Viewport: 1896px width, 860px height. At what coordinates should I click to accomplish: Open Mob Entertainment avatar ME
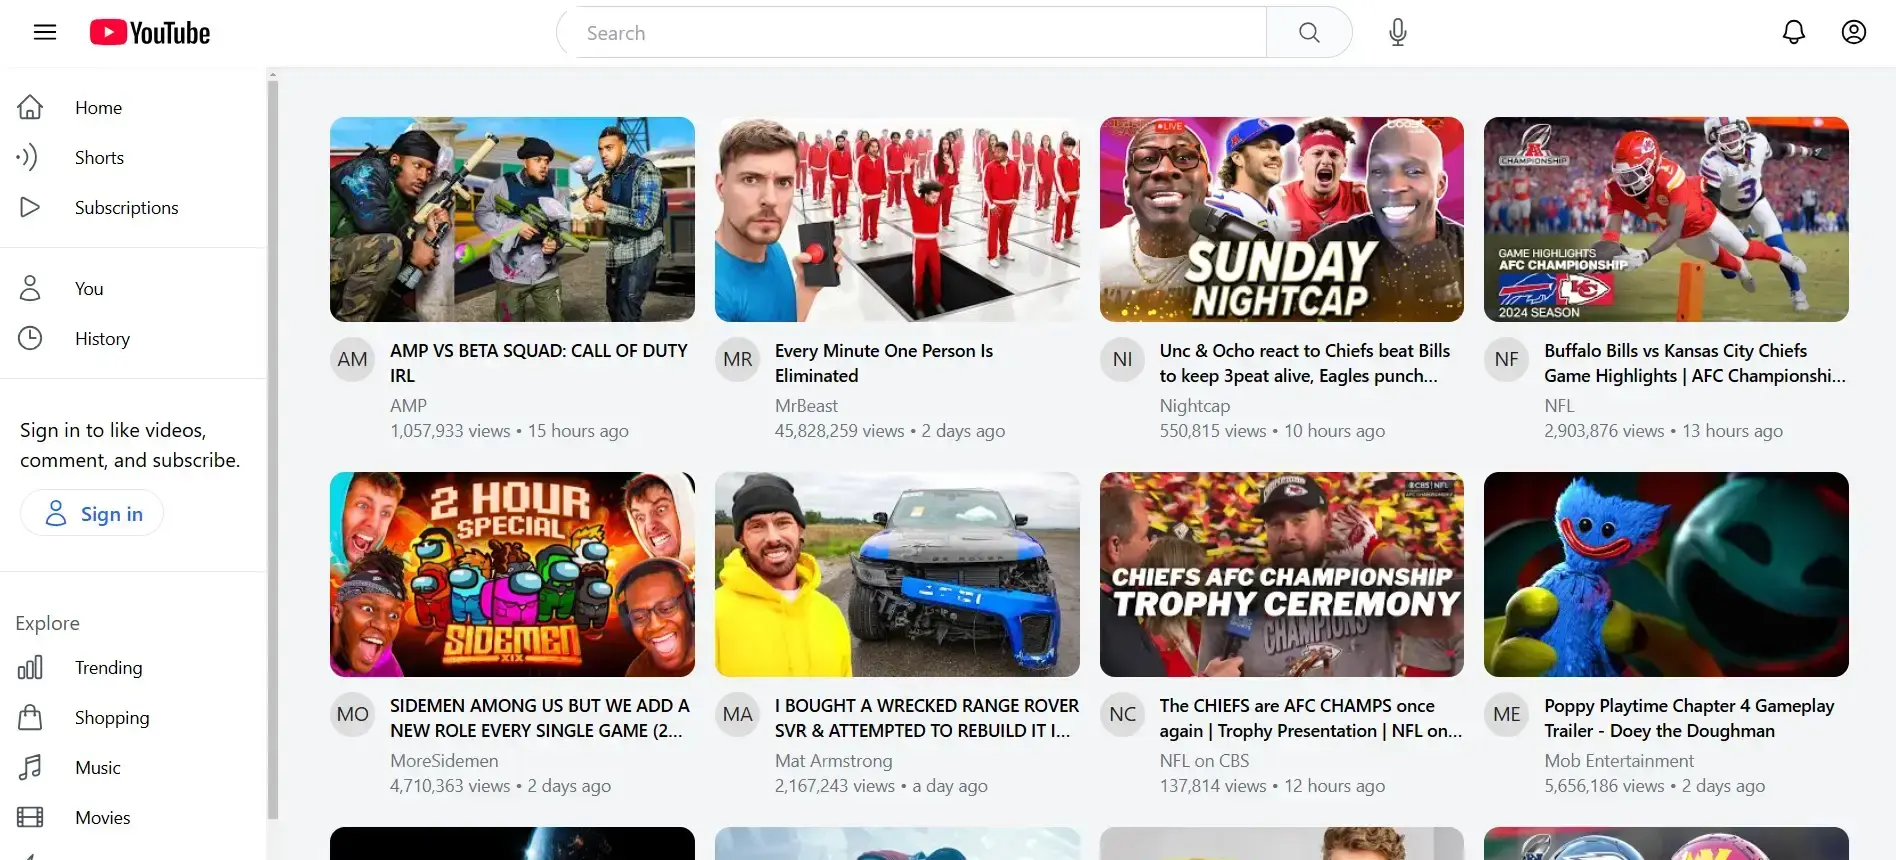coord(1506,714)
